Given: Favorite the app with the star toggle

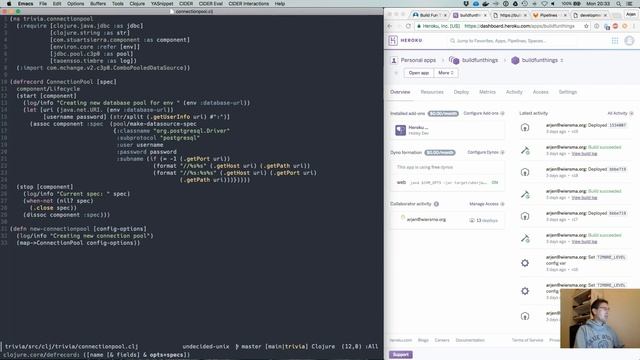Looking at the screenshot, I should pos(396,73).
